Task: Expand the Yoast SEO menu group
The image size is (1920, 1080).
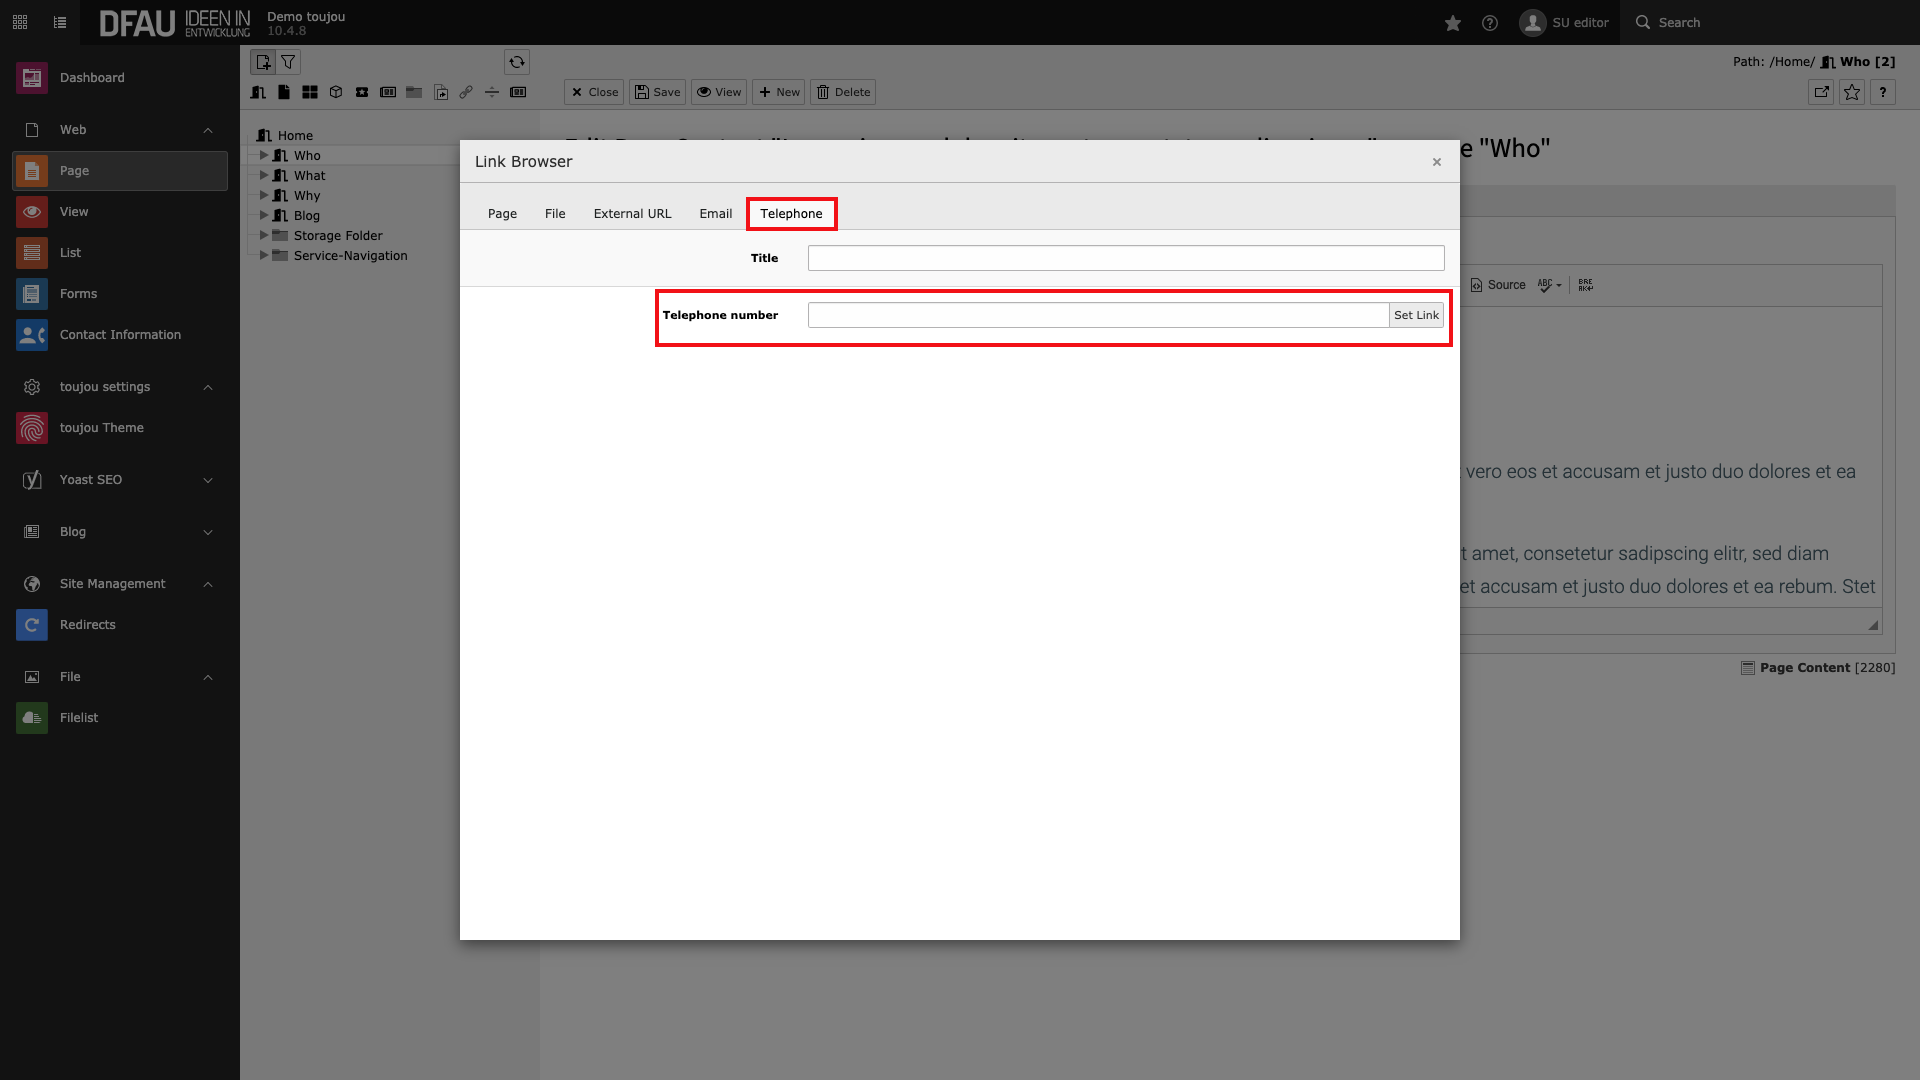Action: (x=208, y=480)
